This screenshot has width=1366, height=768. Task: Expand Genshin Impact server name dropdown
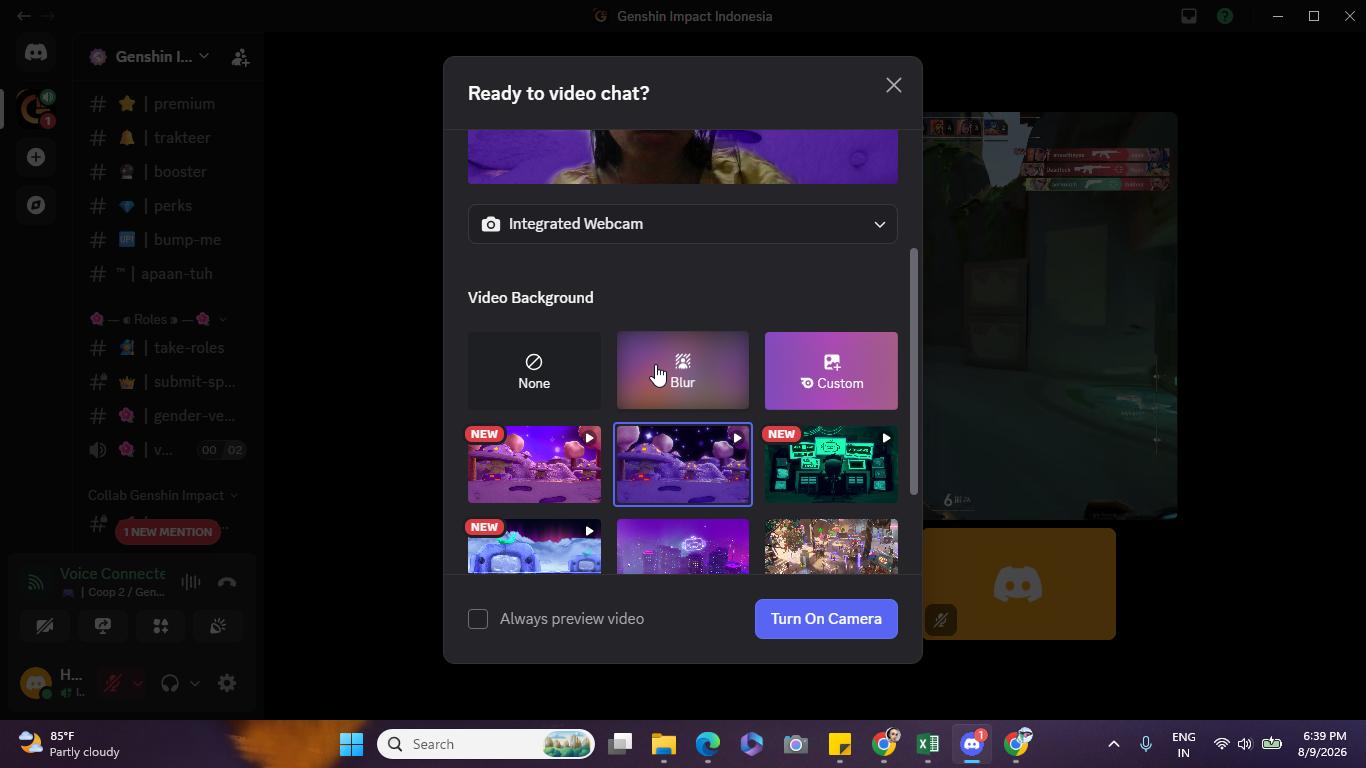pyautogui.click(x=150, y=57)
